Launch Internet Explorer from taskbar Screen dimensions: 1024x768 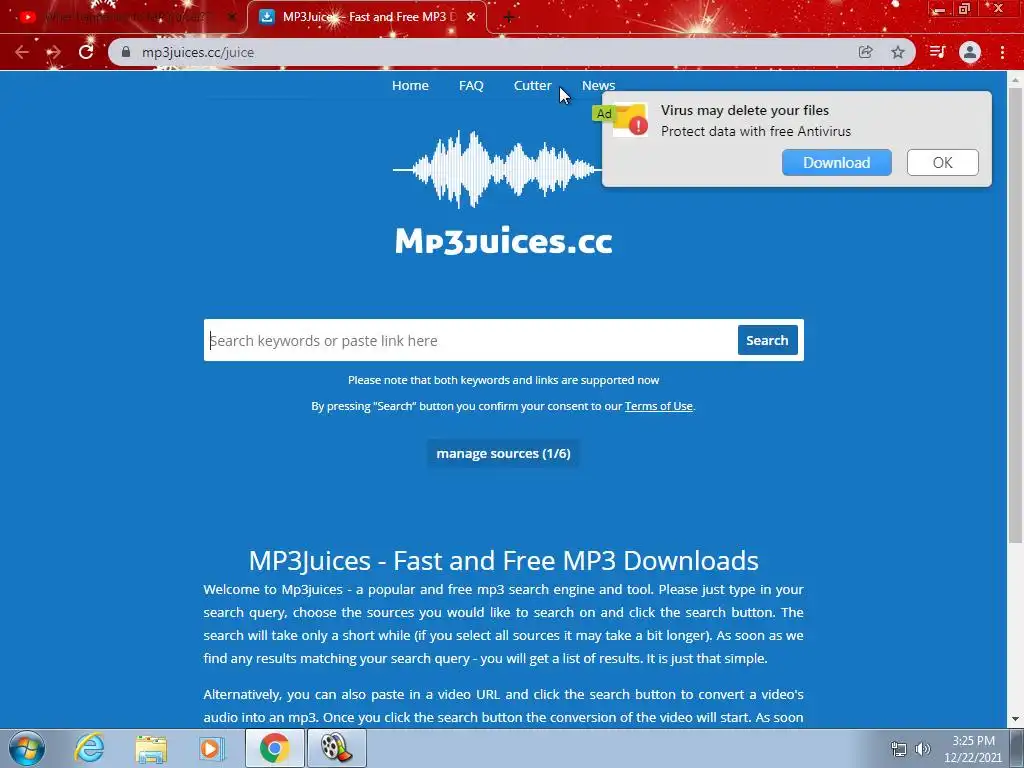click(89, 748)
